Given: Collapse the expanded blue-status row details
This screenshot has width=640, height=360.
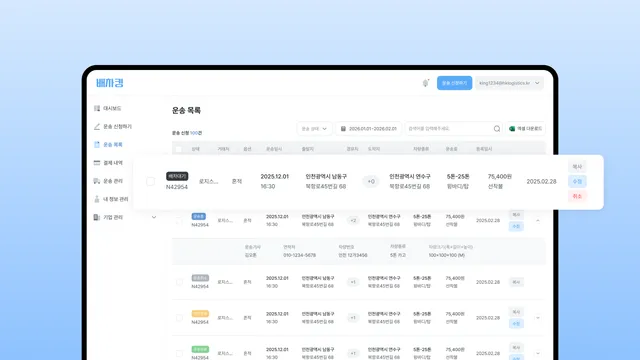Looking at the screenshot, I should click(538, 220).
